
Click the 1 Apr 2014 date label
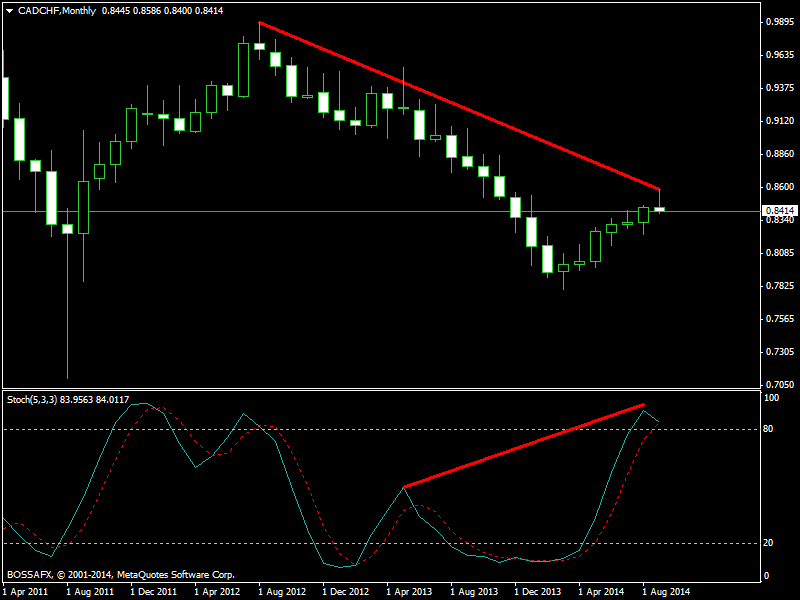point(601,592)
